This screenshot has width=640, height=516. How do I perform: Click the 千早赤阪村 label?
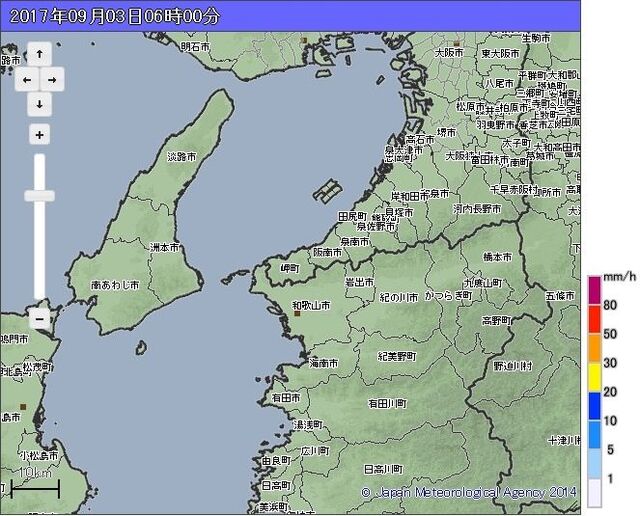[514, 189]
